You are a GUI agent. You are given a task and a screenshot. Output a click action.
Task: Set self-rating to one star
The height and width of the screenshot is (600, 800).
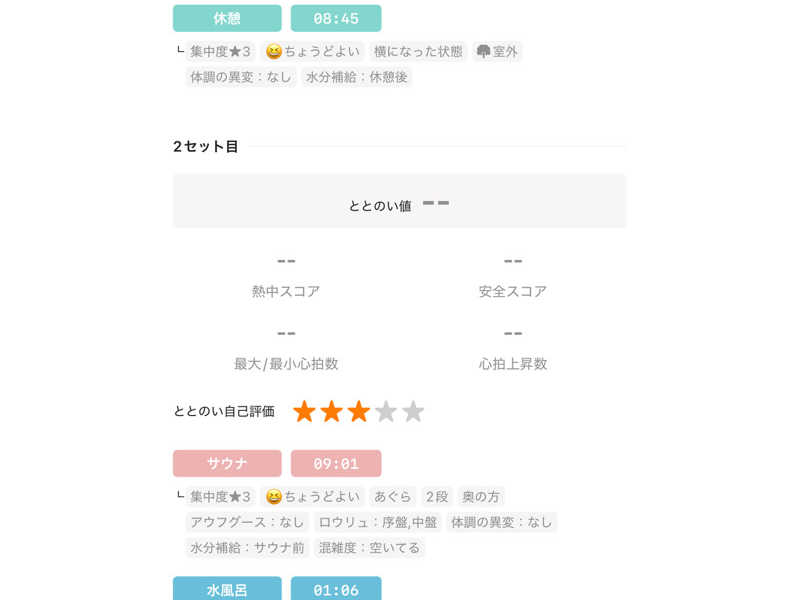(304, 412)
